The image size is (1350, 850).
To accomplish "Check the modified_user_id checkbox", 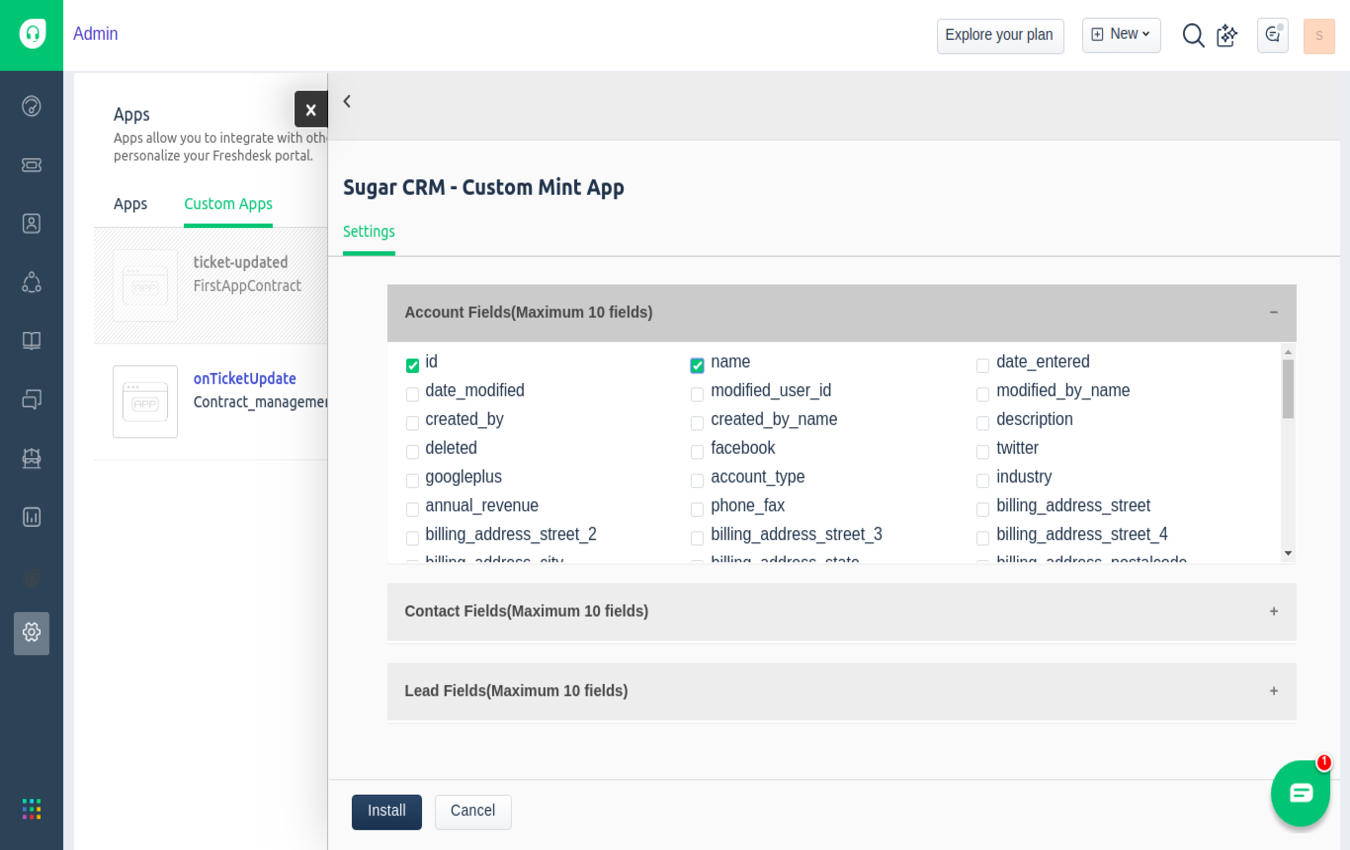I will pos(697,394).
